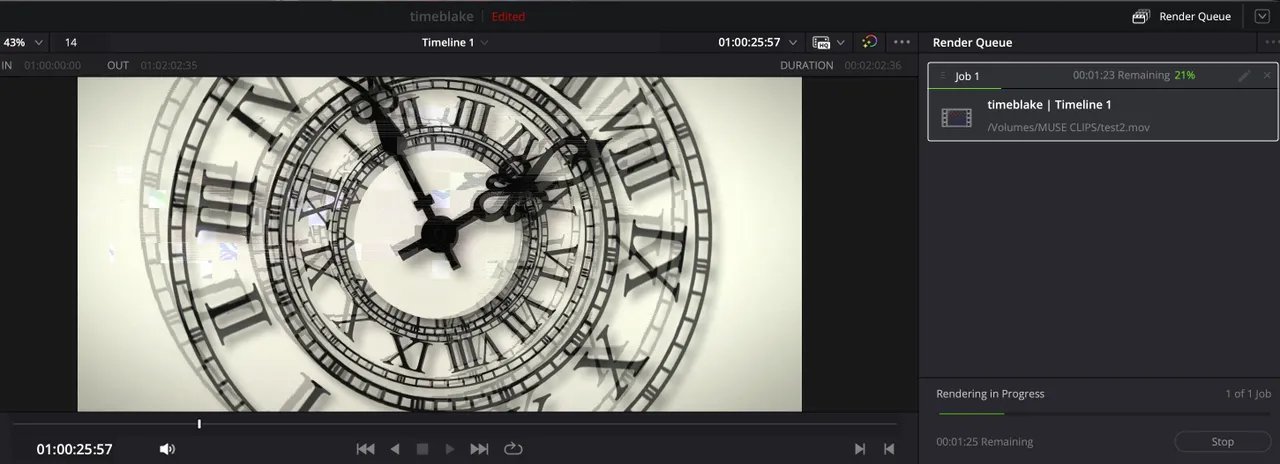
Task: Open the 43% zoom dropdown
Action: [23, 42]
